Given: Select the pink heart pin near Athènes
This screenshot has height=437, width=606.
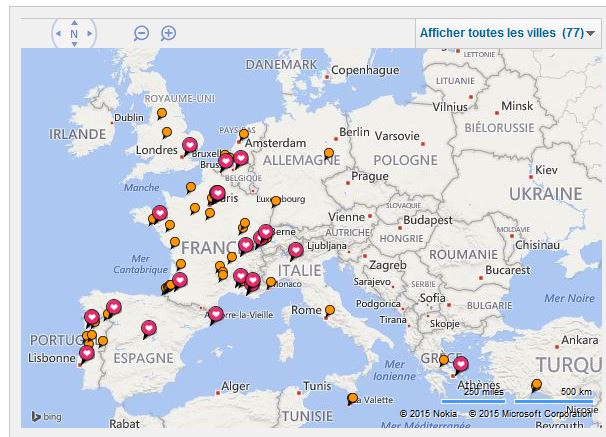Looking at the screenshot, I should (461, 363).
